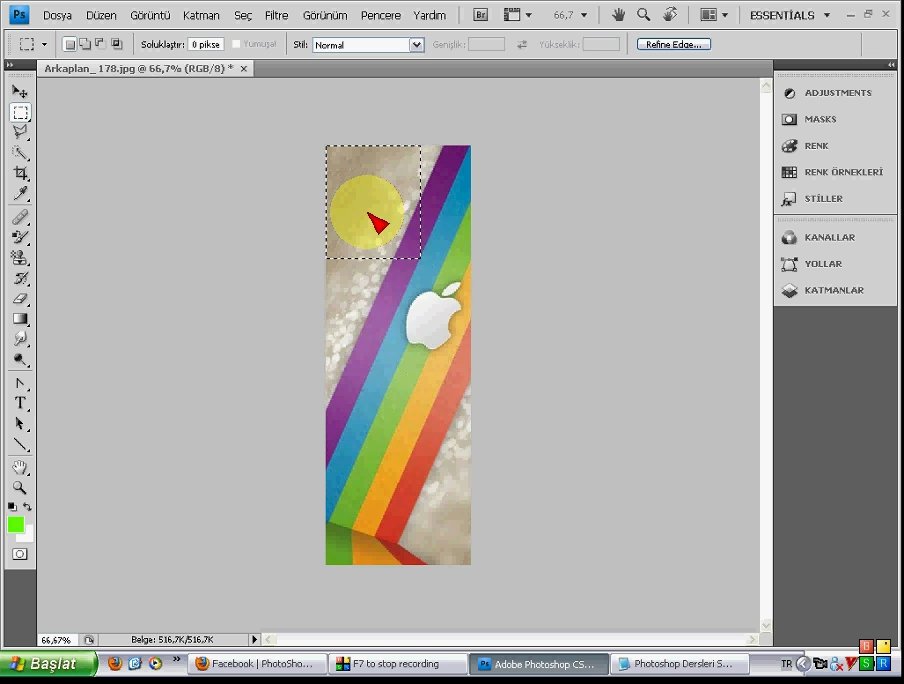Select the Lasso tool
Image resolution: width=904 pixels, height=684 pixels.
coord(20,133)
